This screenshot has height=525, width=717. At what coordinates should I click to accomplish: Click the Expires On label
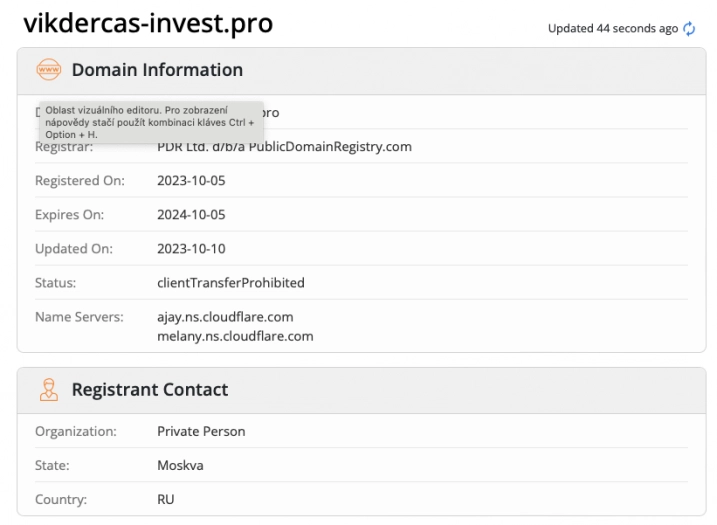click(x=70, y=215)
